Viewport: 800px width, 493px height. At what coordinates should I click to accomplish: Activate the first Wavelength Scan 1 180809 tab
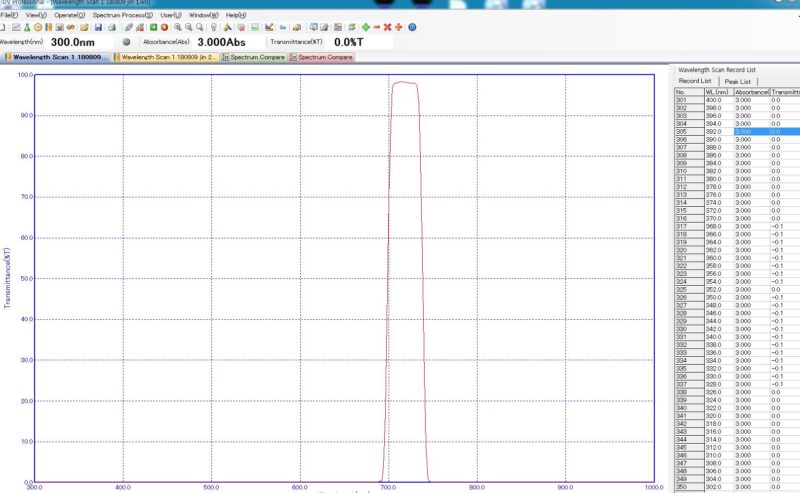(59, 58)
